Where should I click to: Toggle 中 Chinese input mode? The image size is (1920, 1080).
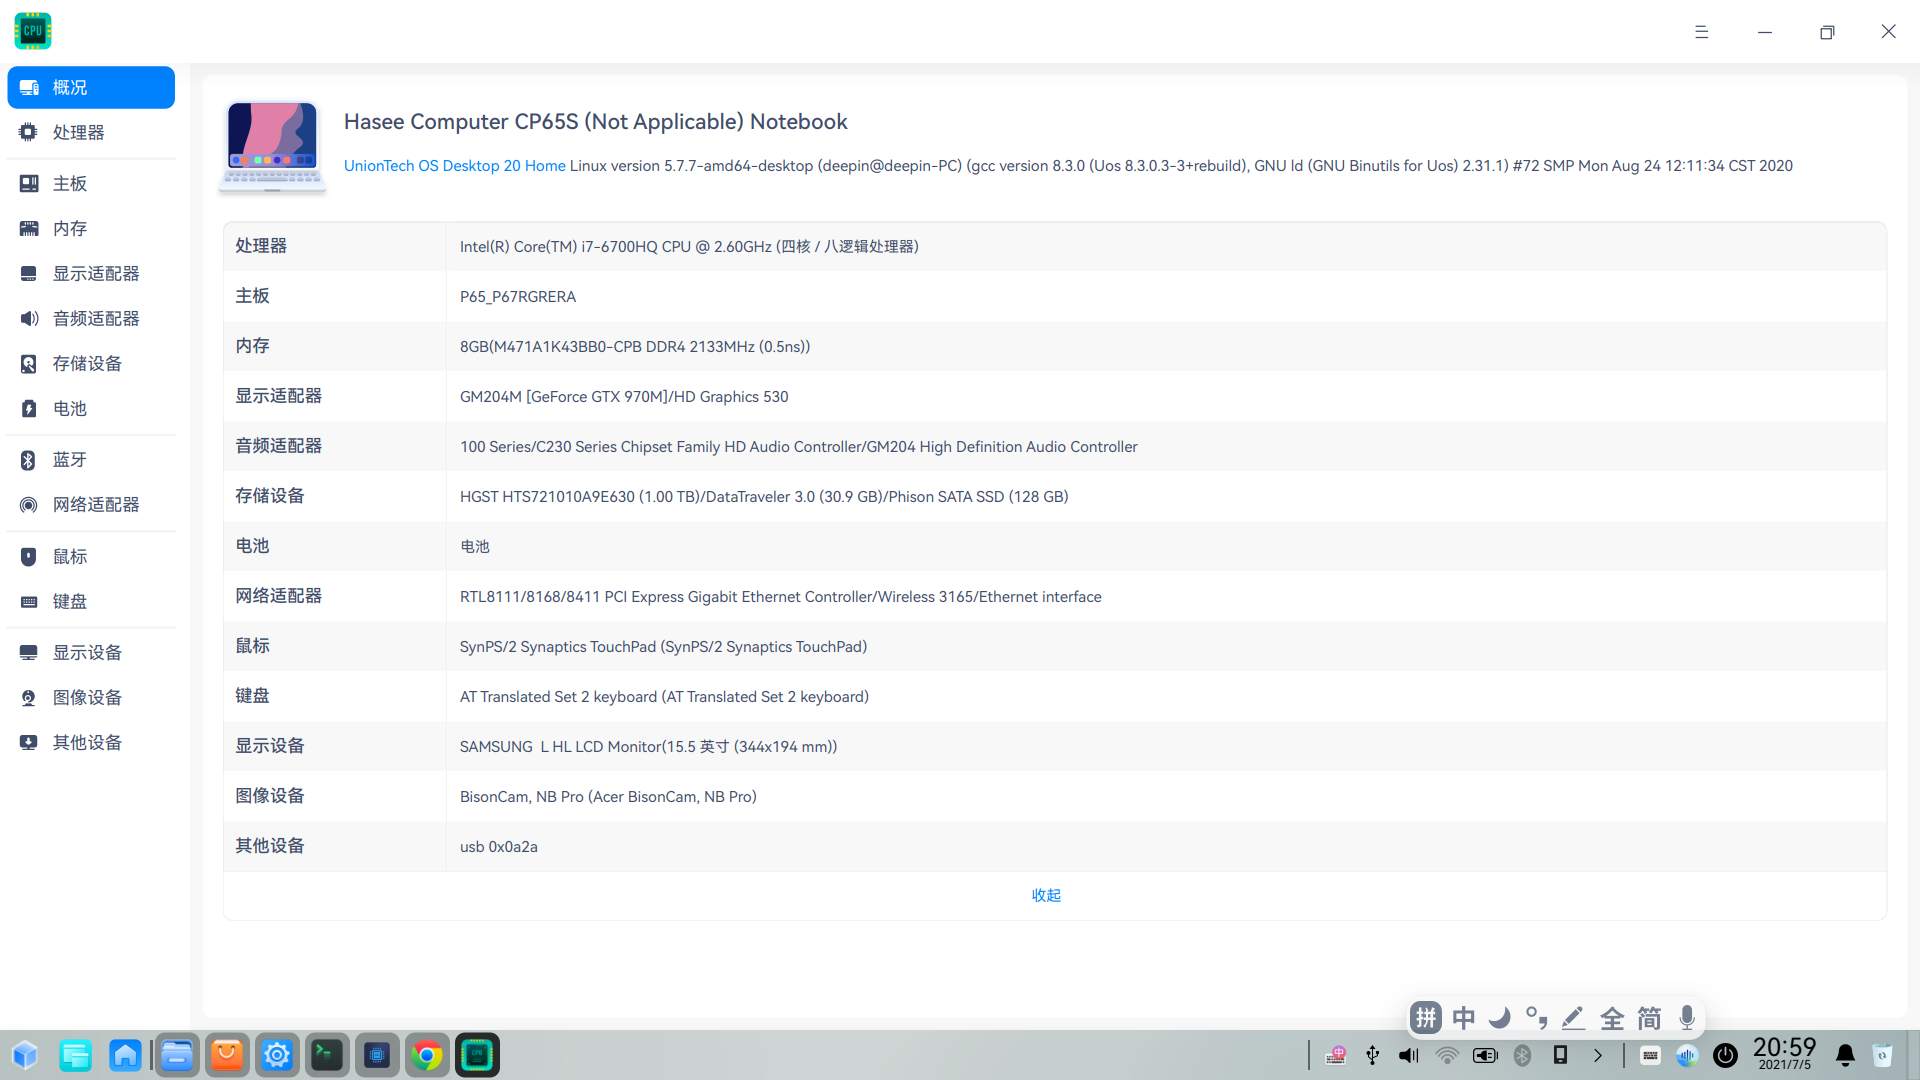tap(1464, 1018)
